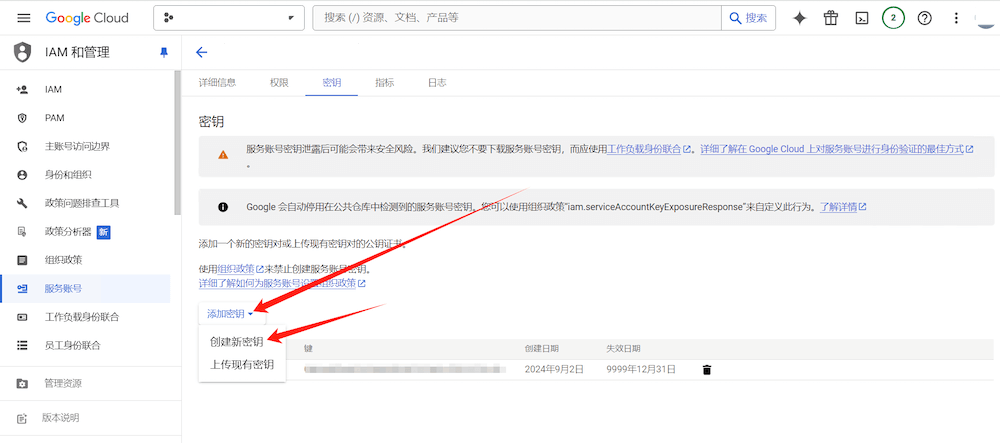The width and height of the screenshot is (1000, 443).
Task: Open the hamburger navigation menu
Action: [x=24, y=18]
